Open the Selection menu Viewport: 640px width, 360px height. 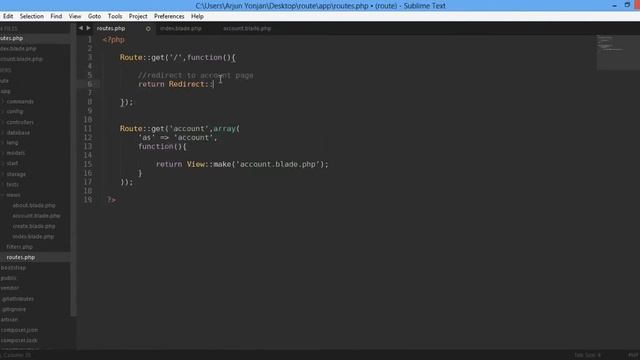(31, 16)
